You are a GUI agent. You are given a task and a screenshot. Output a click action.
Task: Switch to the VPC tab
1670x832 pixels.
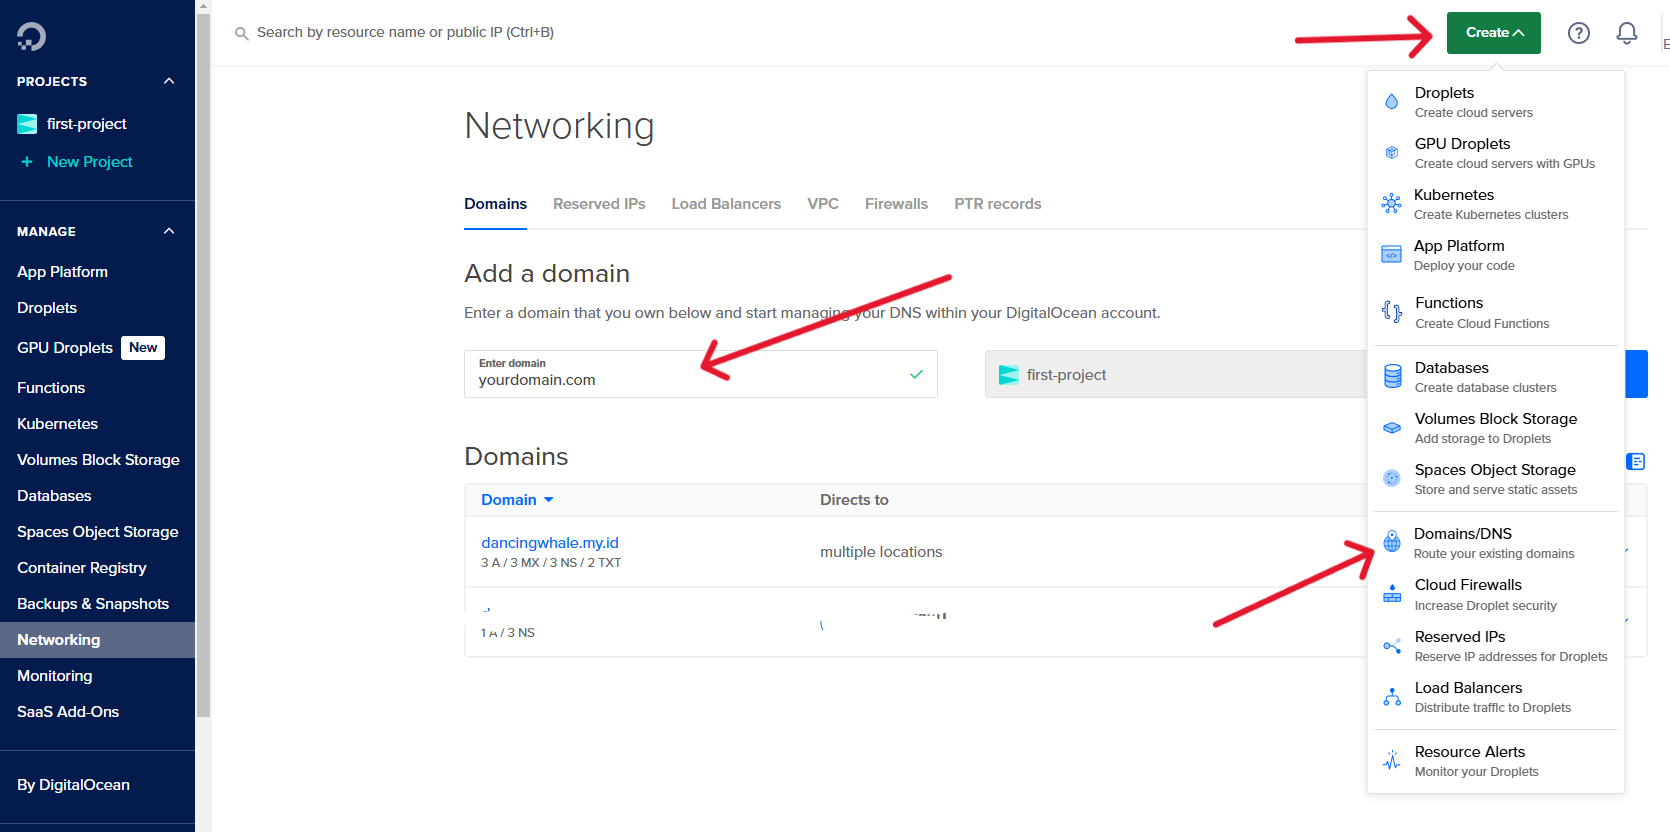tap(823, 204)
